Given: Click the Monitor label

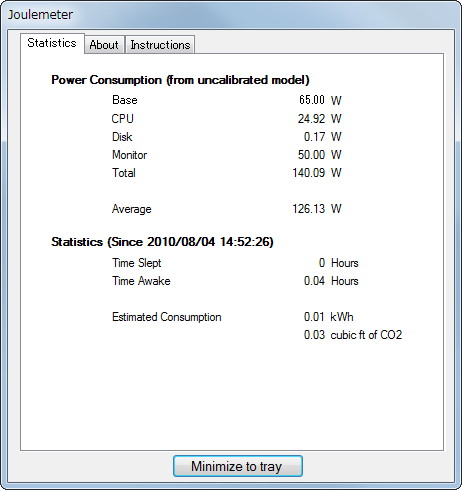Looking at the screenshot, I should click(129, 155).
